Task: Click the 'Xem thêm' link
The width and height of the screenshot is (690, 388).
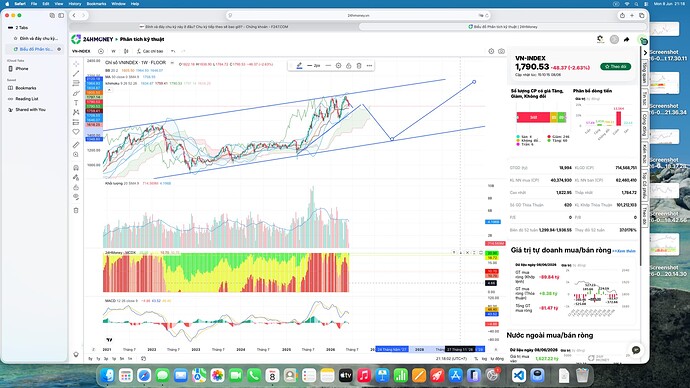Action: [624, 251]
